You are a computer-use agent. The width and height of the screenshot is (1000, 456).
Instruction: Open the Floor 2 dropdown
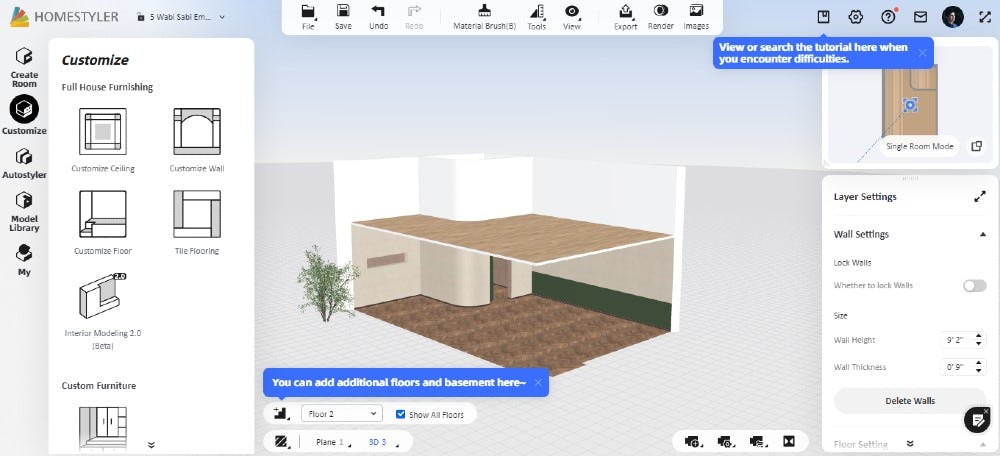(341, 413)
